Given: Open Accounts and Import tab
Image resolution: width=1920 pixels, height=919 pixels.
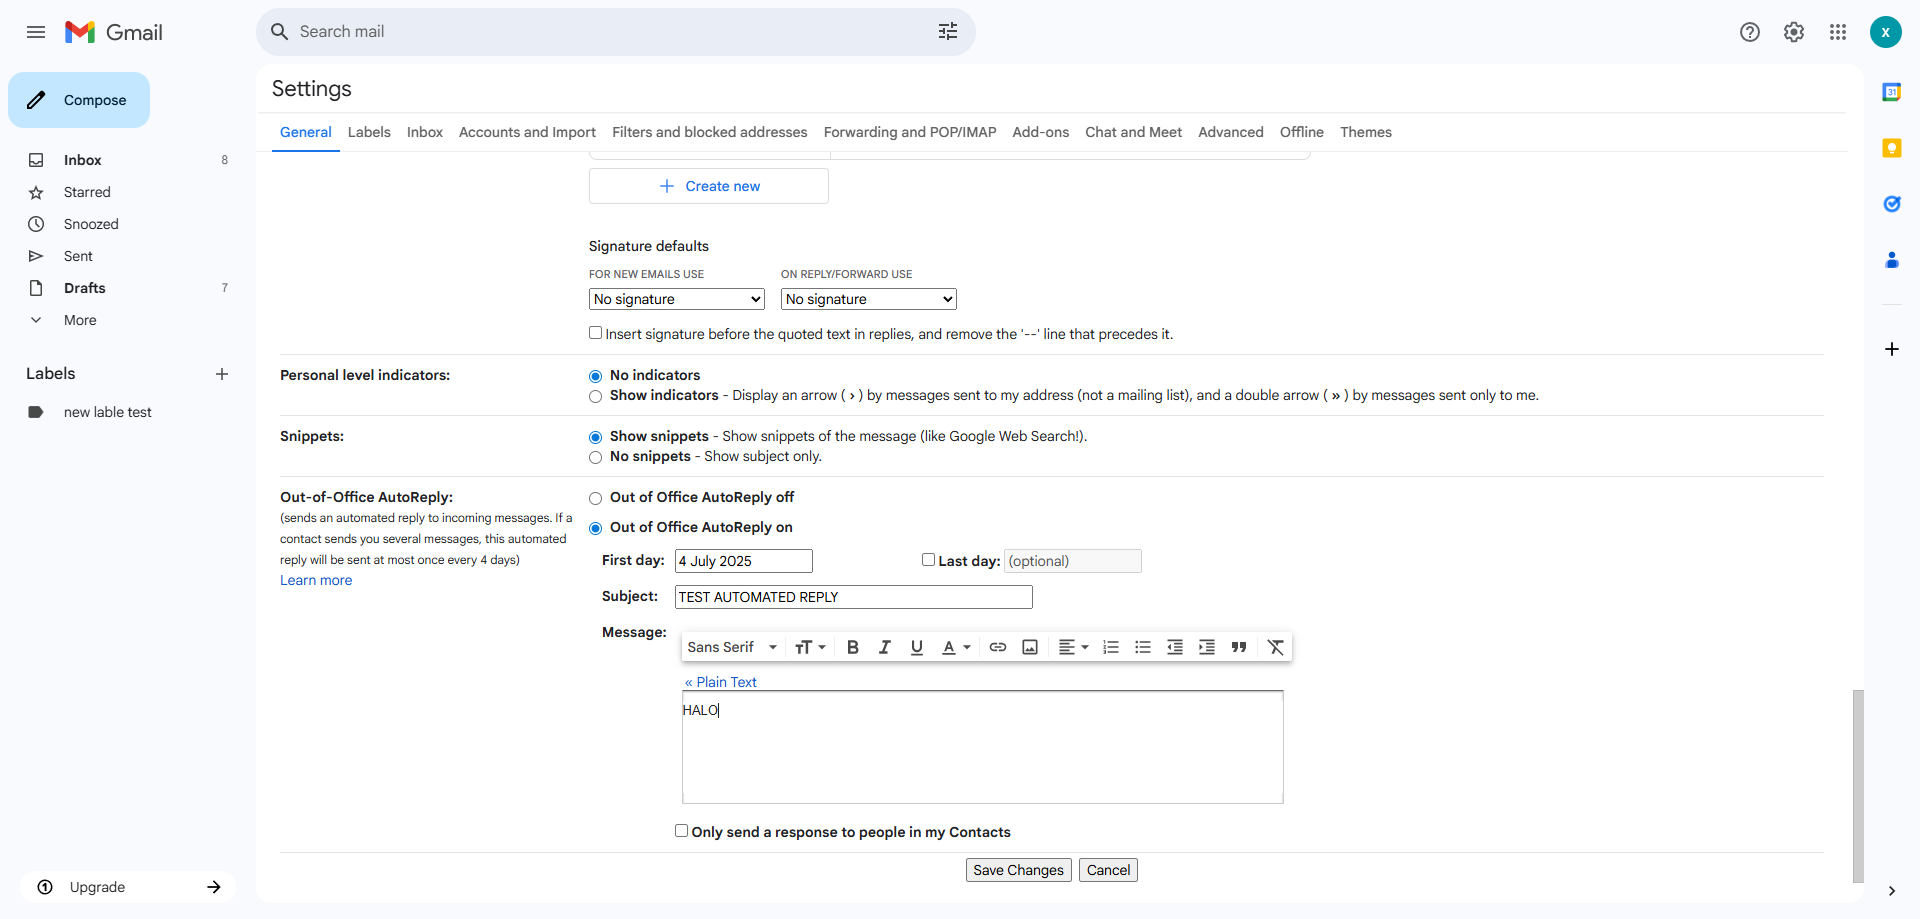Looking at the screenshot, I should (527, 132).
